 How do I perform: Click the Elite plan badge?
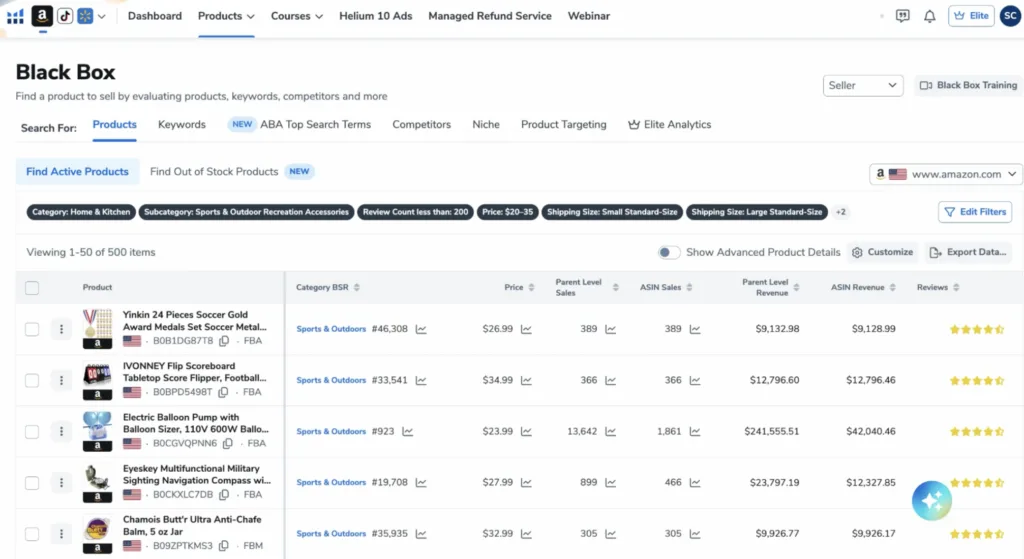pos(971,16)
